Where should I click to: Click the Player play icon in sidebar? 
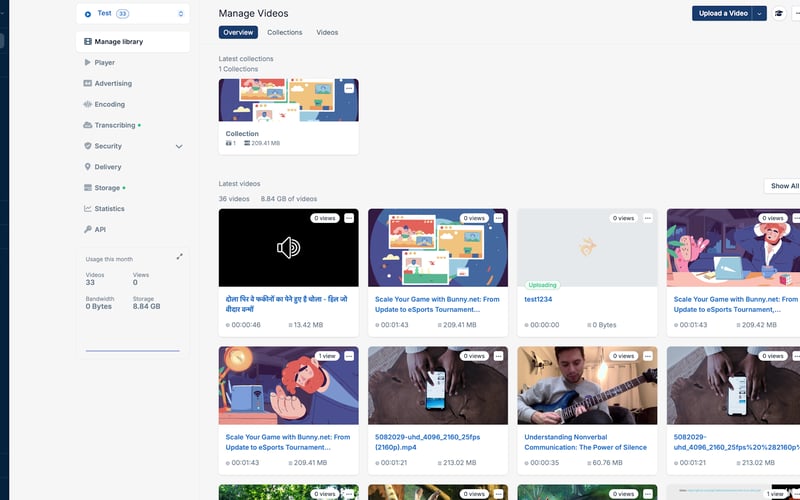coord(87,62)
